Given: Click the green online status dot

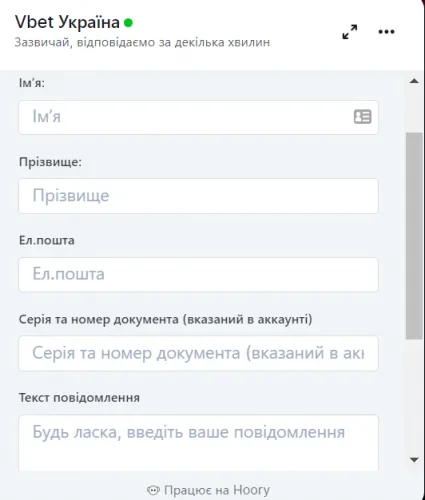Looking at the screenshot, I should point(128,23).
